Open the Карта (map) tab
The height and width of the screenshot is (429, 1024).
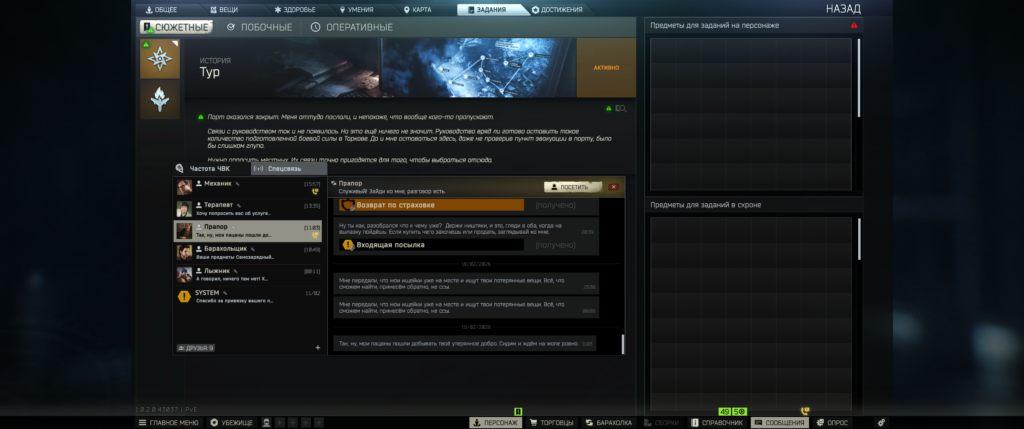tap(420, 9)
